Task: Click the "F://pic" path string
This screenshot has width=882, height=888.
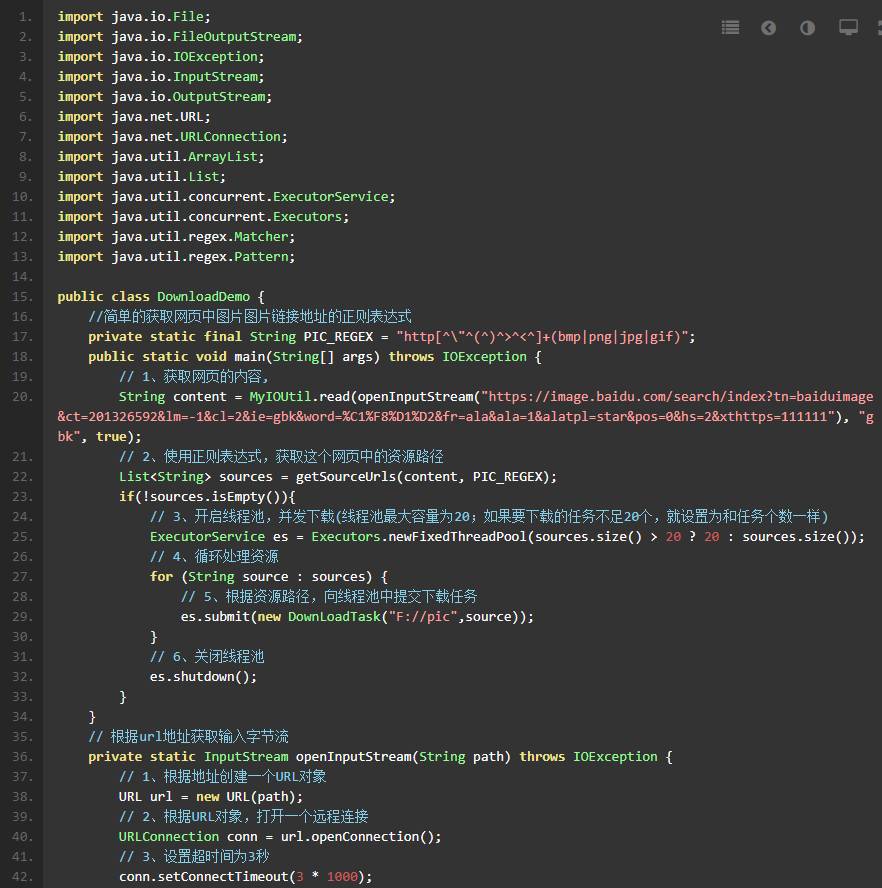Action: pyautogui.click(x=419, y=617)
